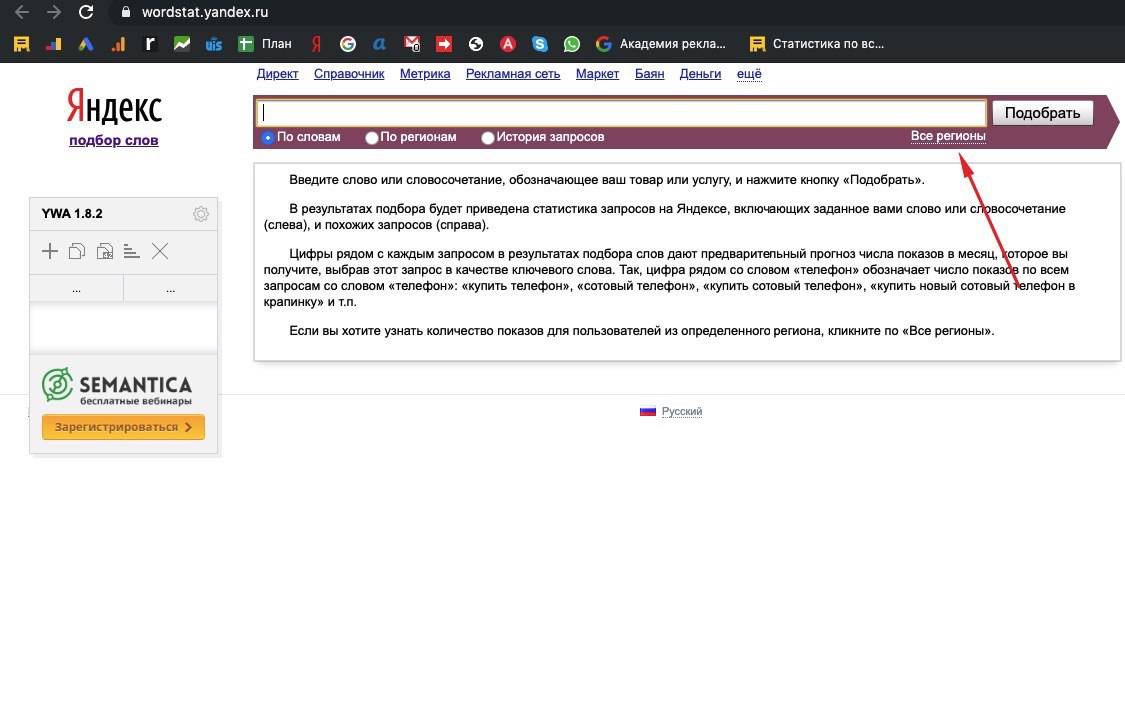Image resolution: width=1125 pixels, height=705 pixels.
Task: Open YWA panel settings gear
Action: click(x=201, y=214)
